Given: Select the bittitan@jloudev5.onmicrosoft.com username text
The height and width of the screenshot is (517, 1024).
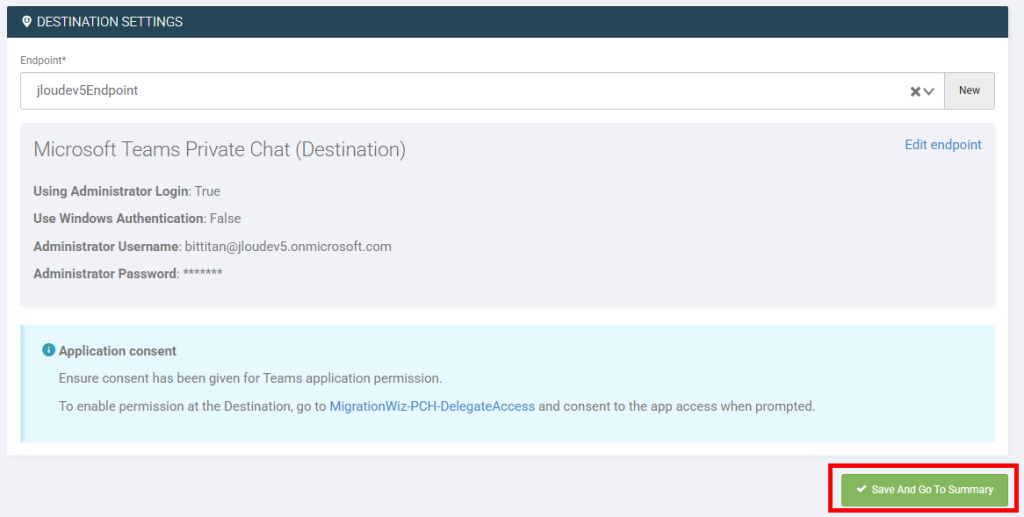Looking at the screenshot, I should click(288, 247).
